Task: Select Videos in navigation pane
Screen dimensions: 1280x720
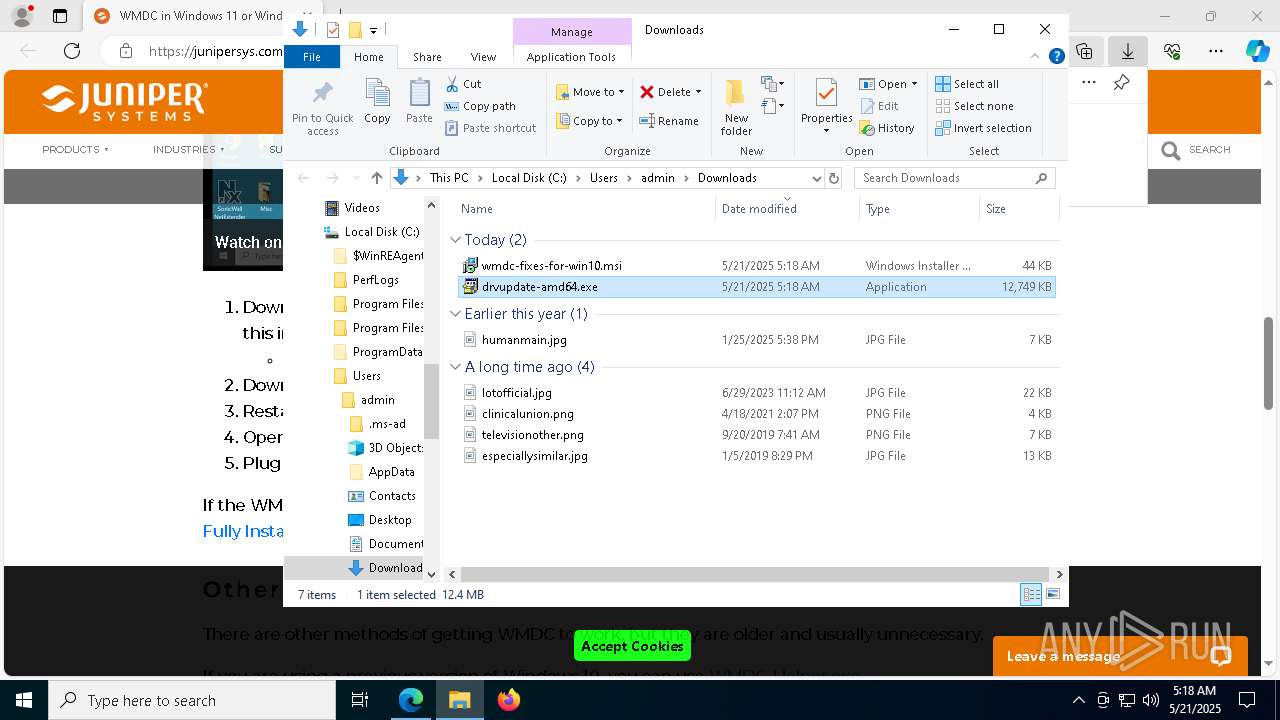Action: [353, 208]
